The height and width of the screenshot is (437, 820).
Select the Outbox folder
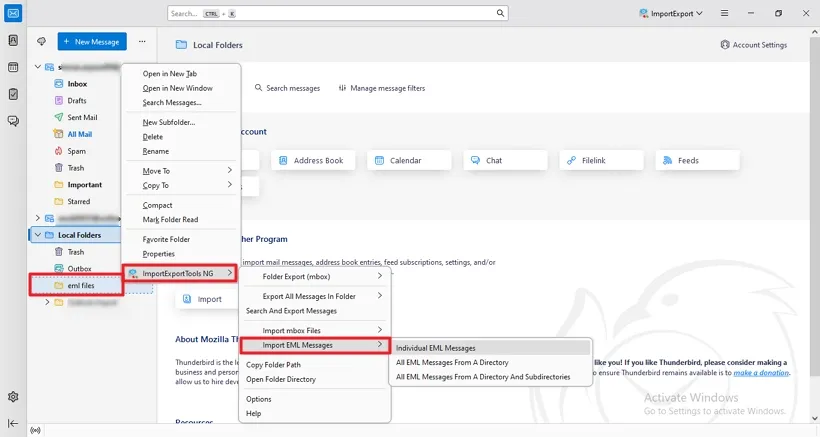pyautogui.click(x=79, y=269)
